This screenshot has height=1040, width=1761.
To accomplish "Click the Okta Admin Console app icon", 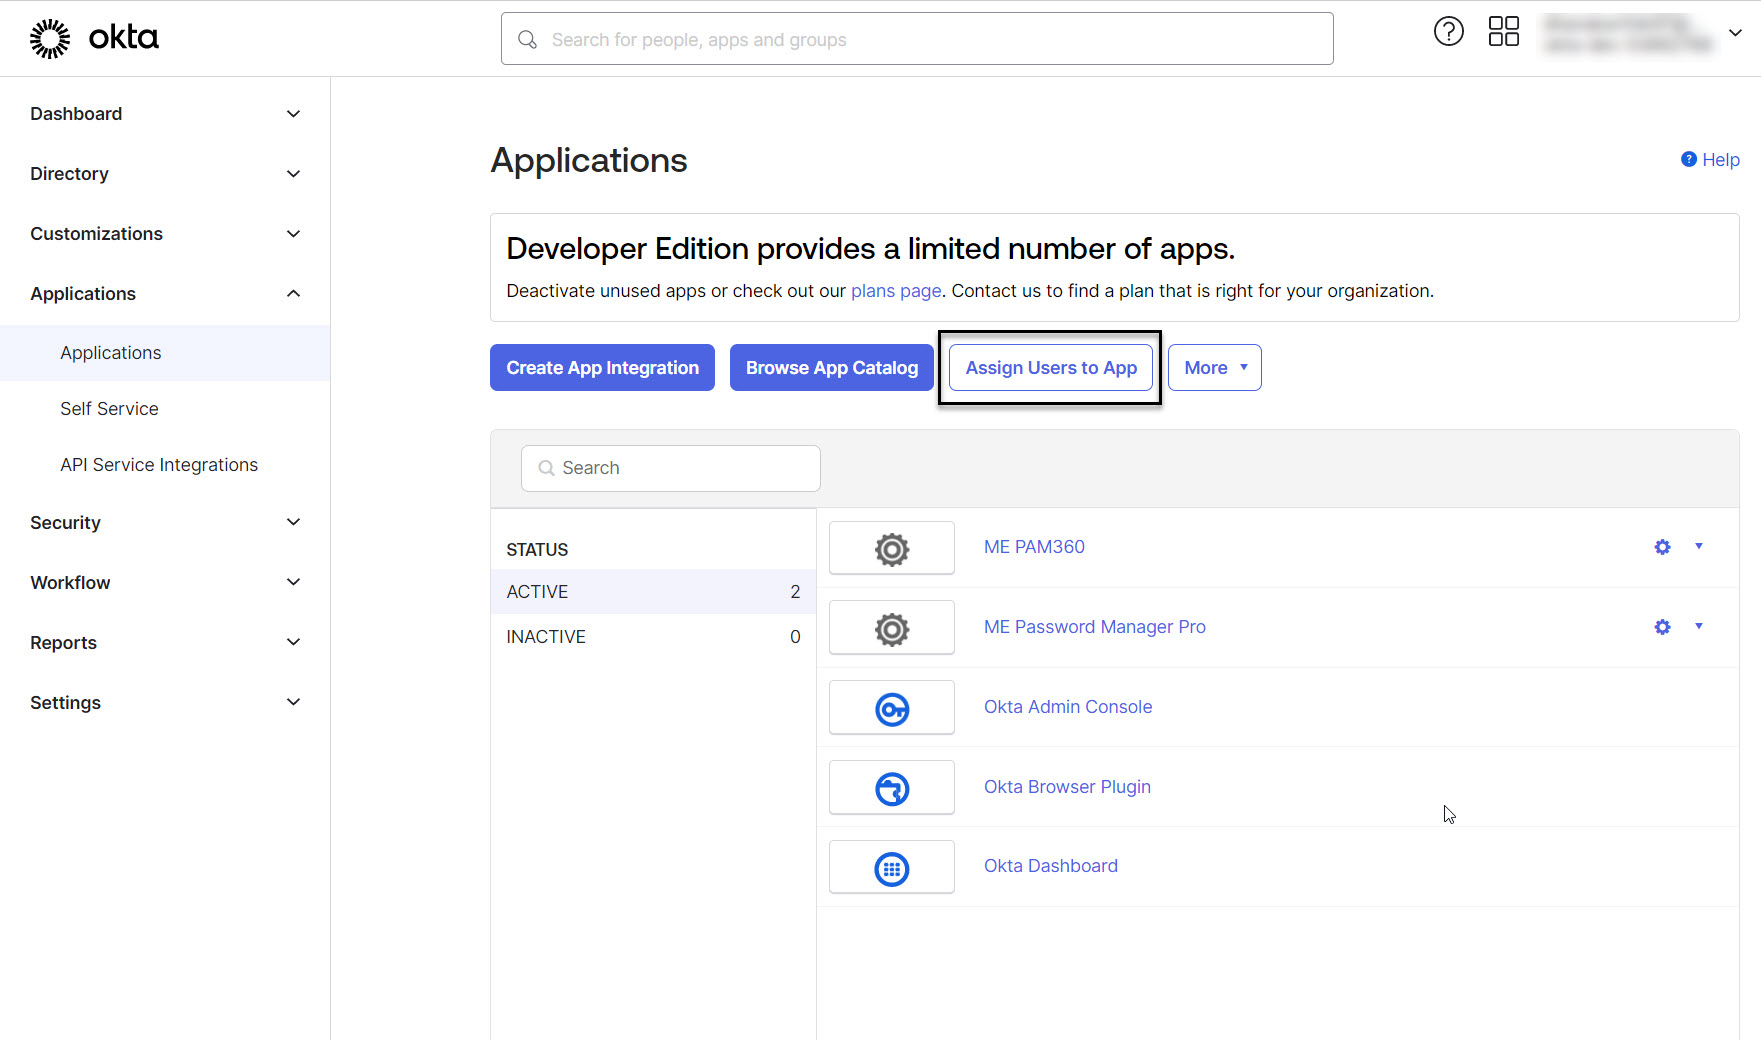I will click(891, 709).
